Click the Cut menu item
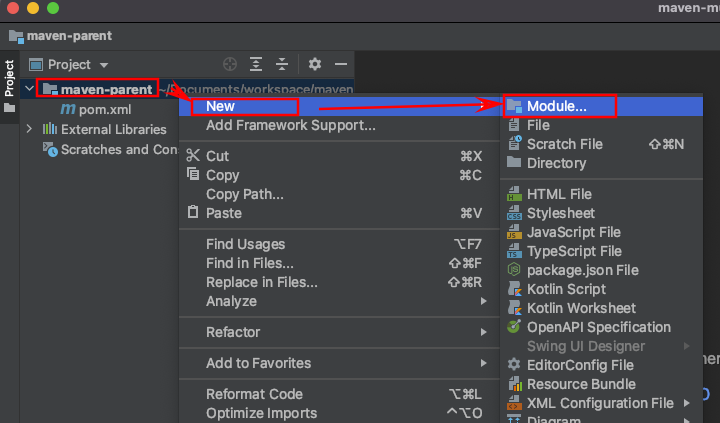720x423 pixels. coord(339,156)
